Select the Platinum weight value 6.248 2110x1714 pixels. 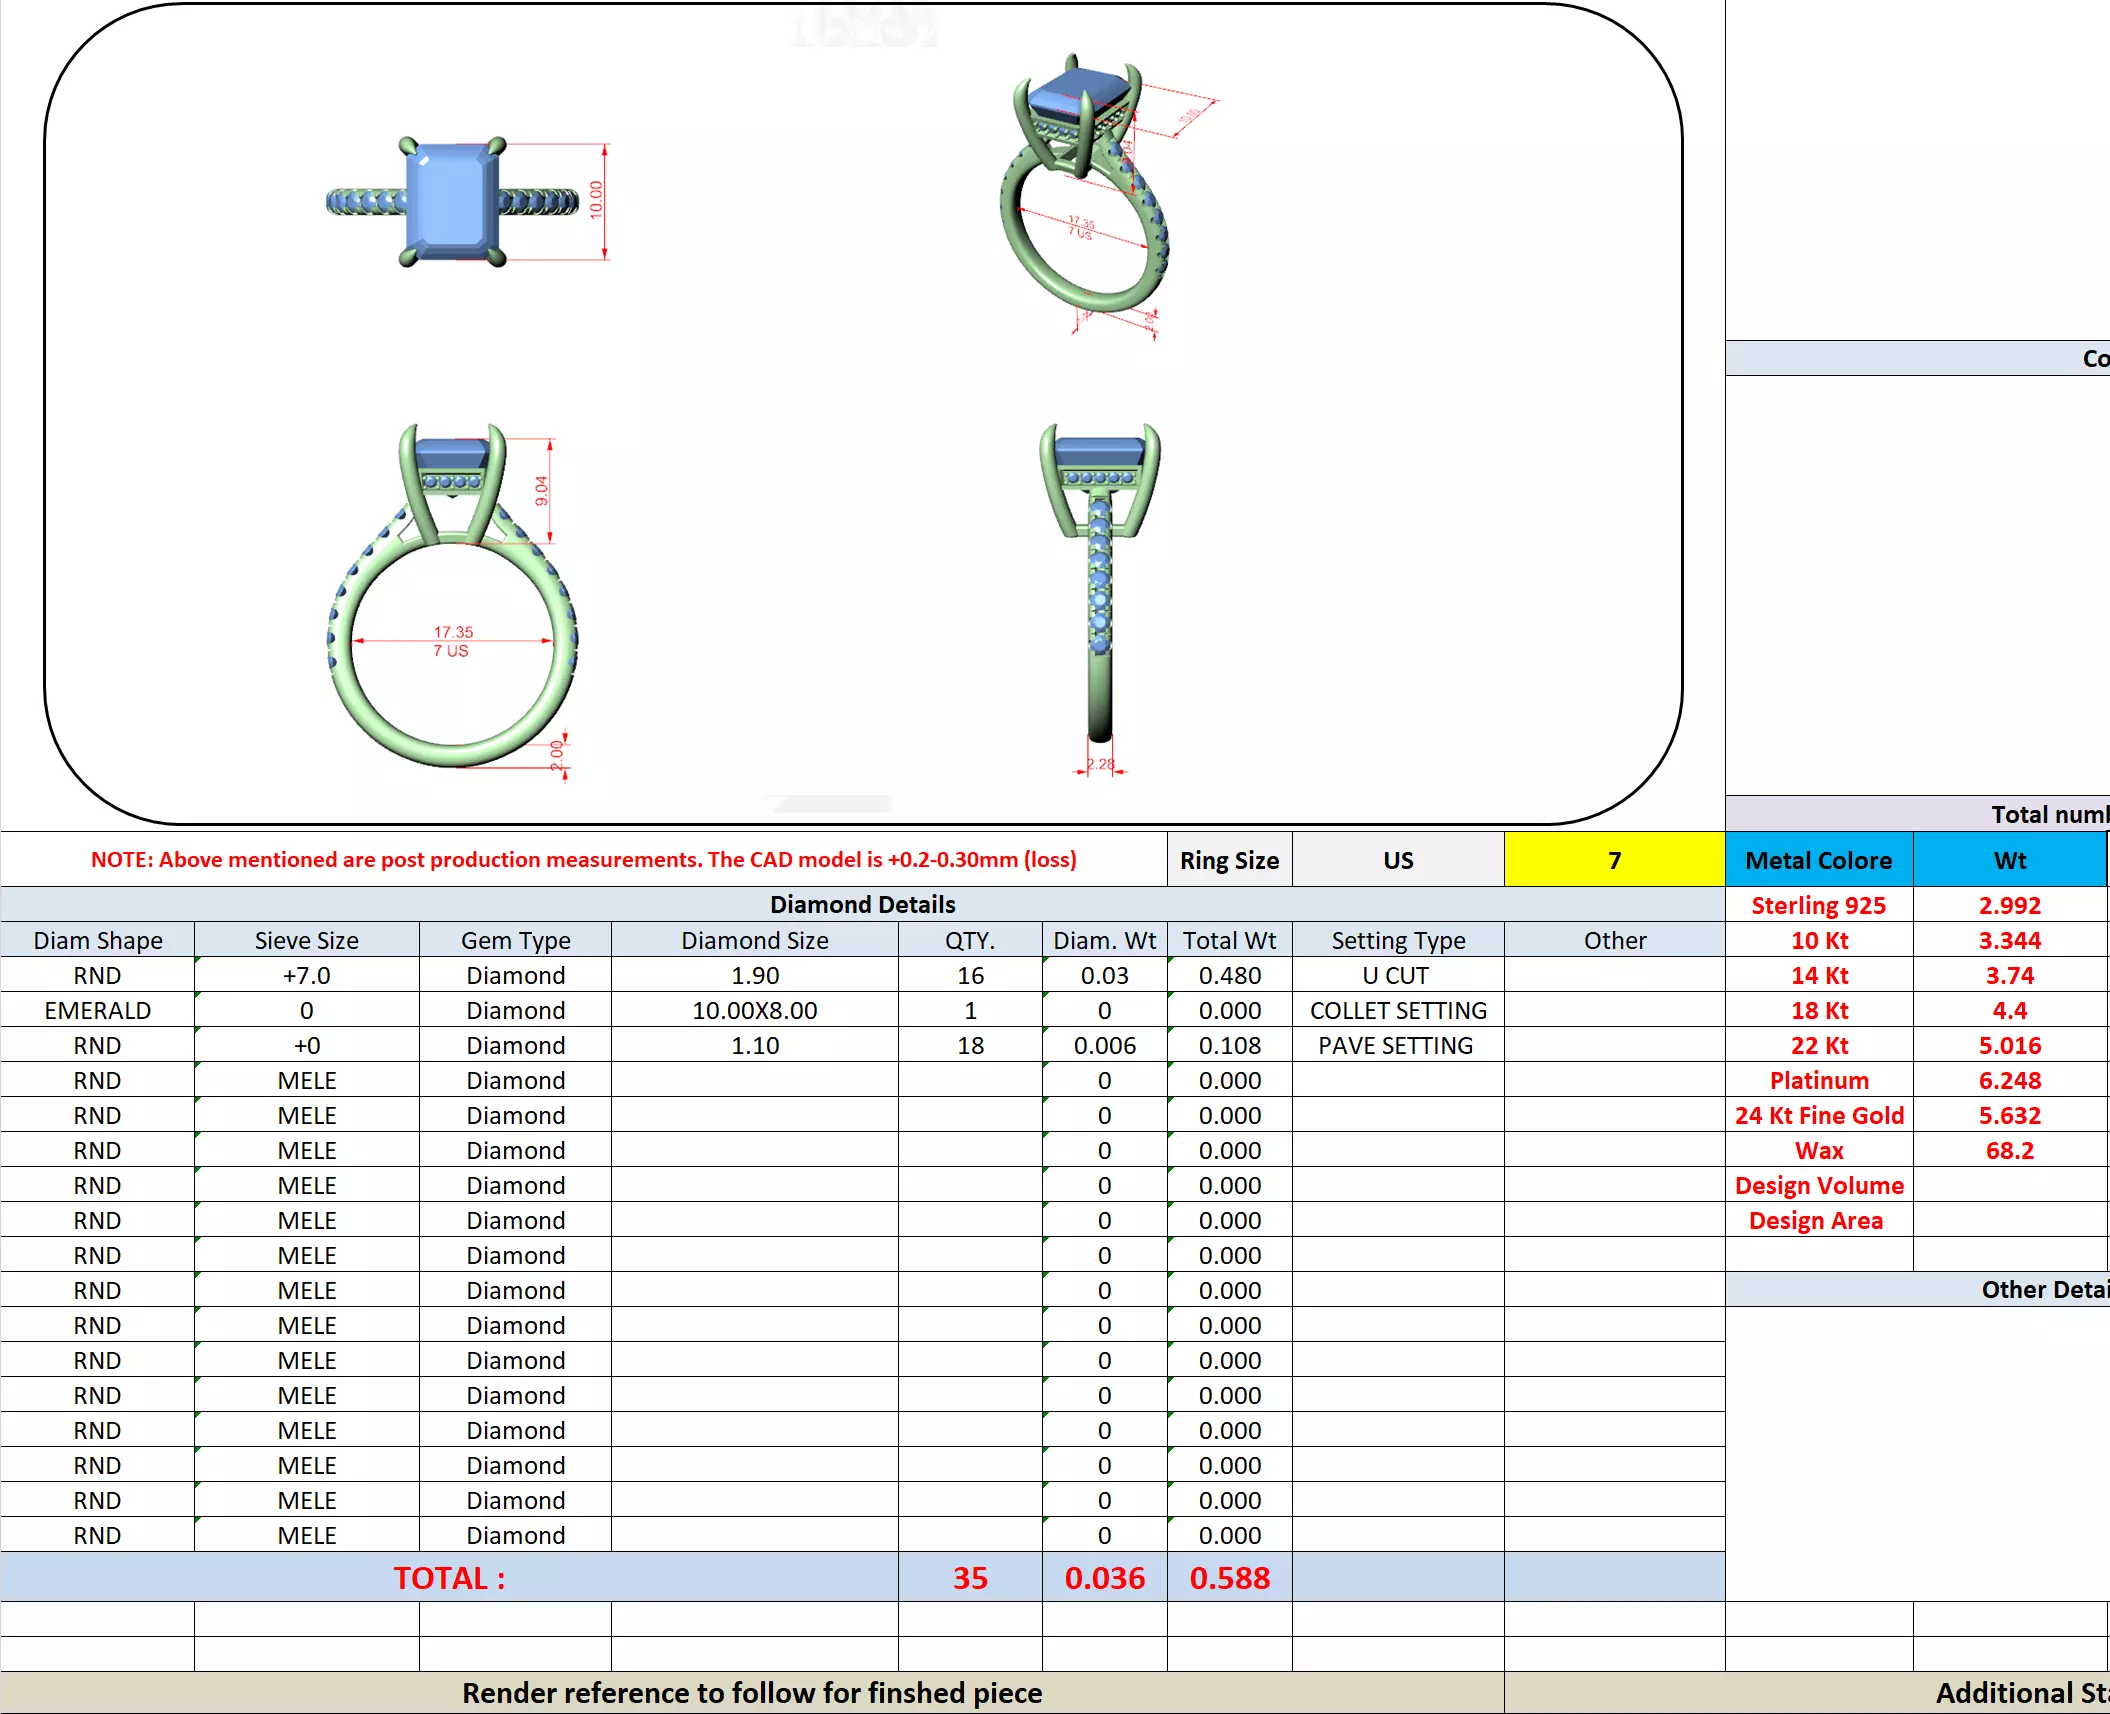click(2009, 1080)
